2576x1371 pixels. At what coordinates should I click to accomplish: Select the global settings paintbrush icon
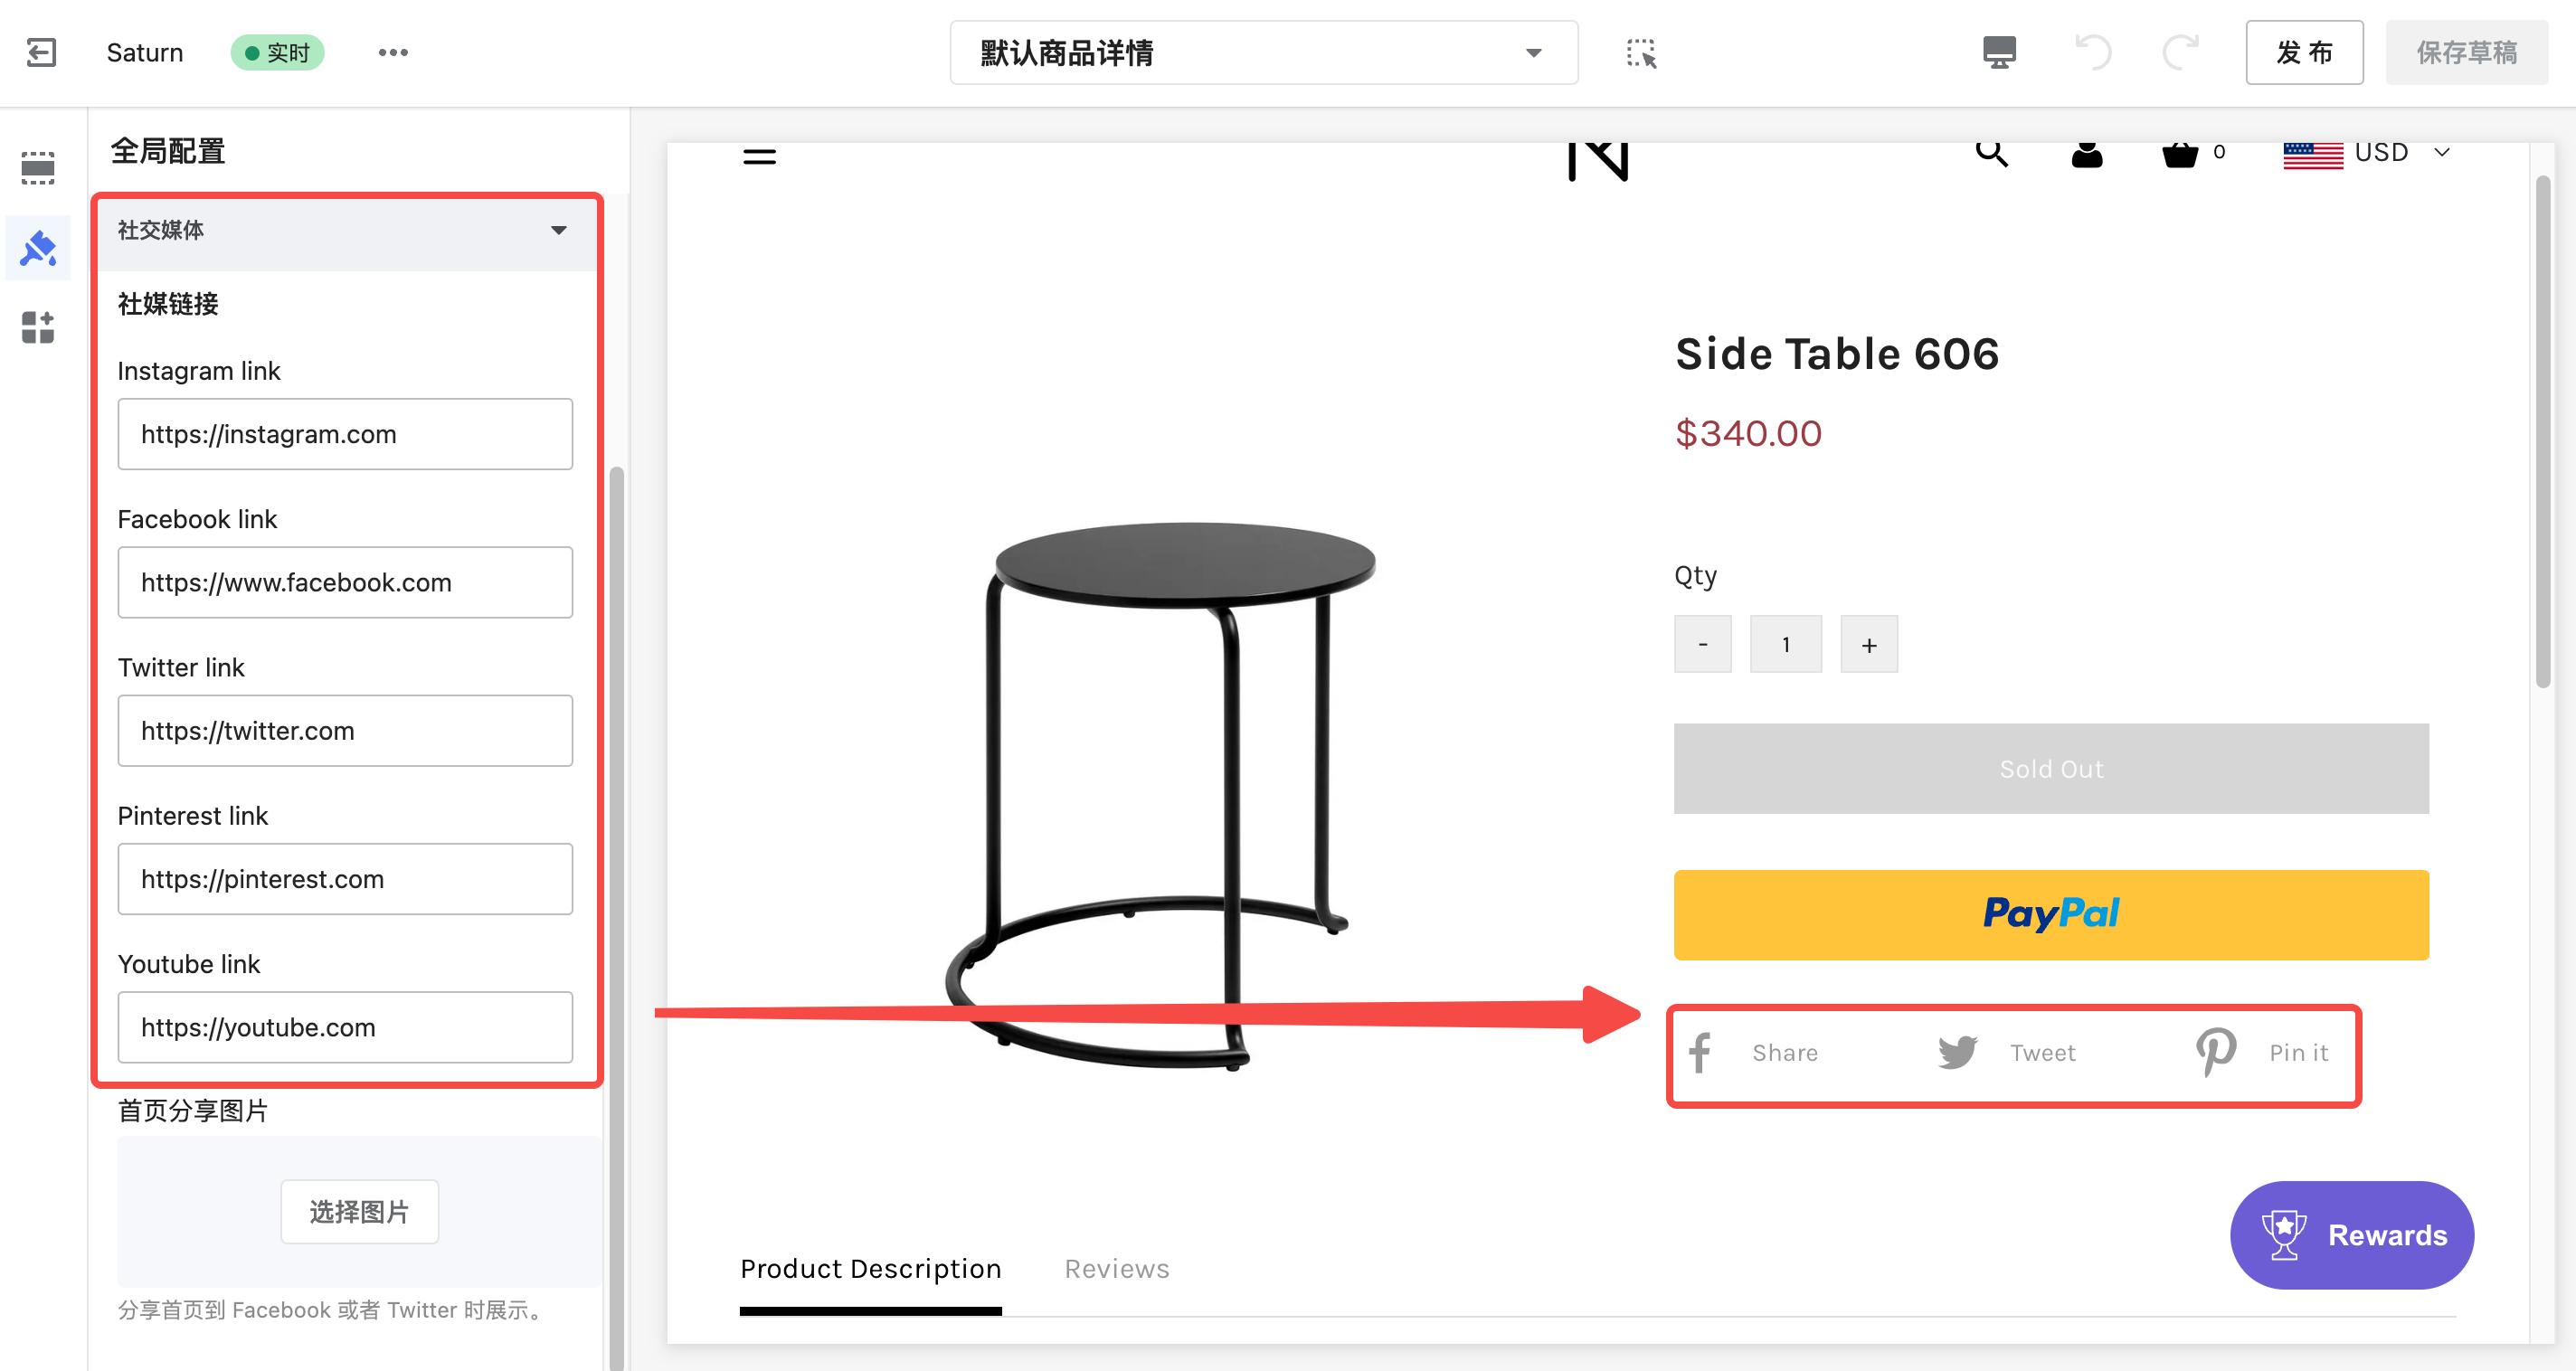point(38,248)
